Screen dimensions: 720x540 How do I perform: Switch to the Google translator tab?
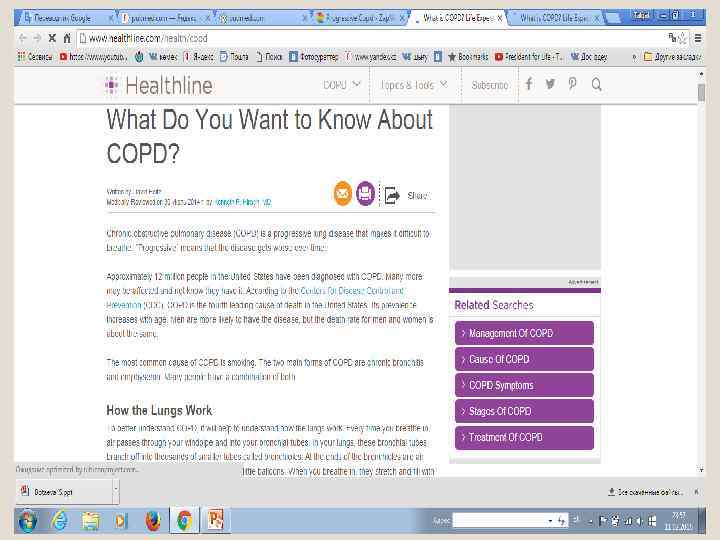tap(64, 18)
